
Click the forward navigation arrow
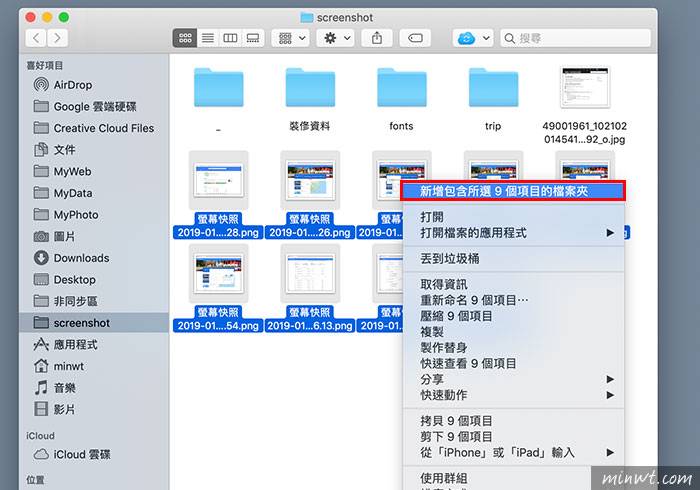click(x=60, y=38)
